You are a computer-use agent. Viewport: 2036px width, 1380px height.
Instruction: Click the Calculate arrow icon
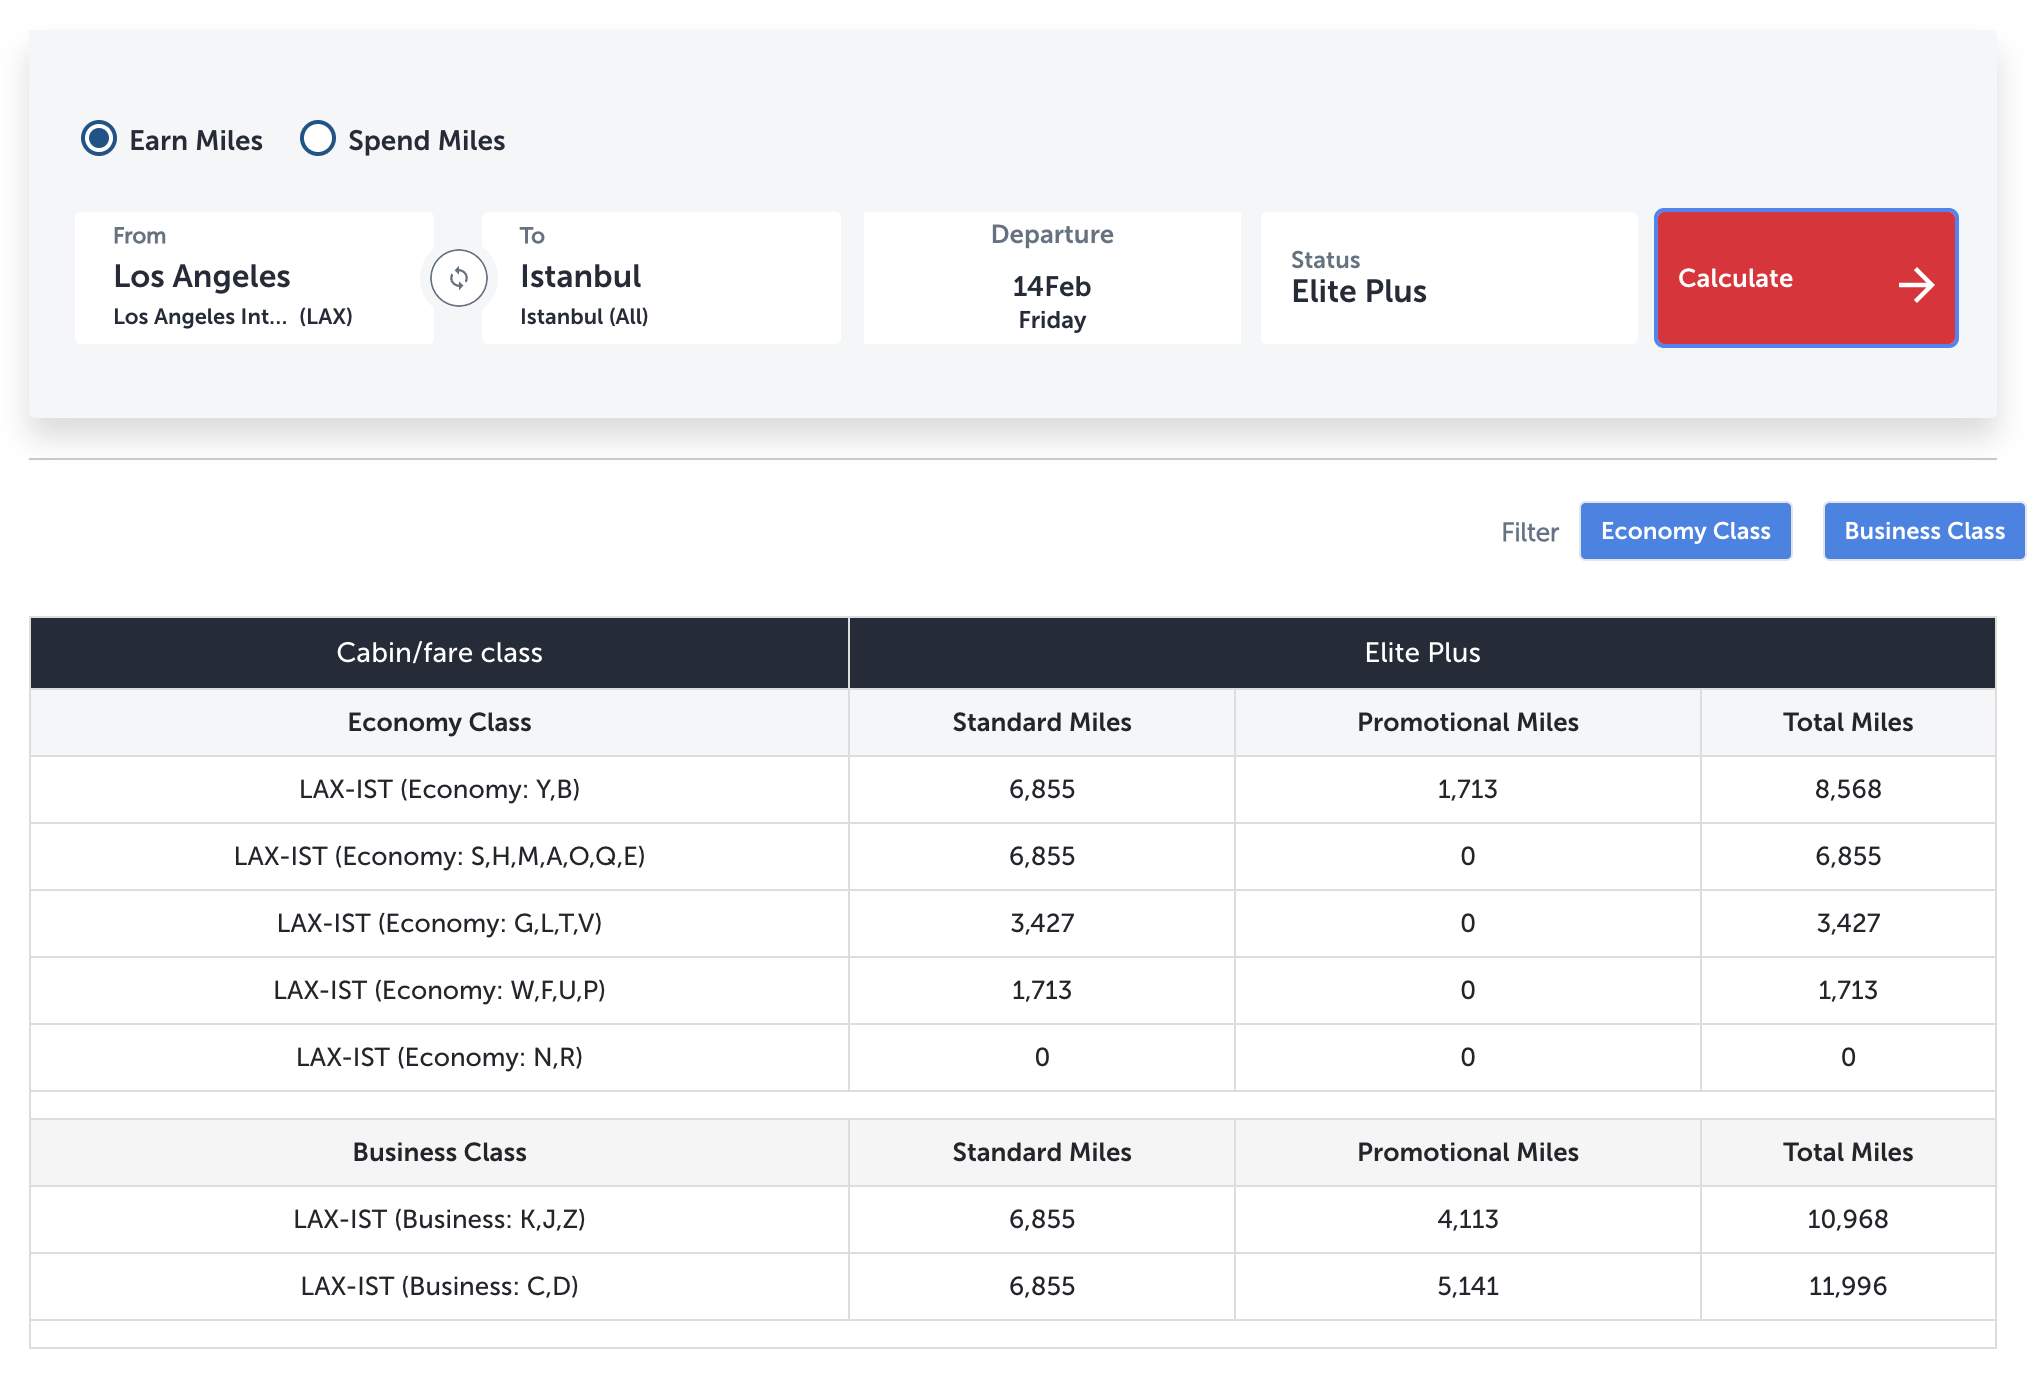(1916, 285)
